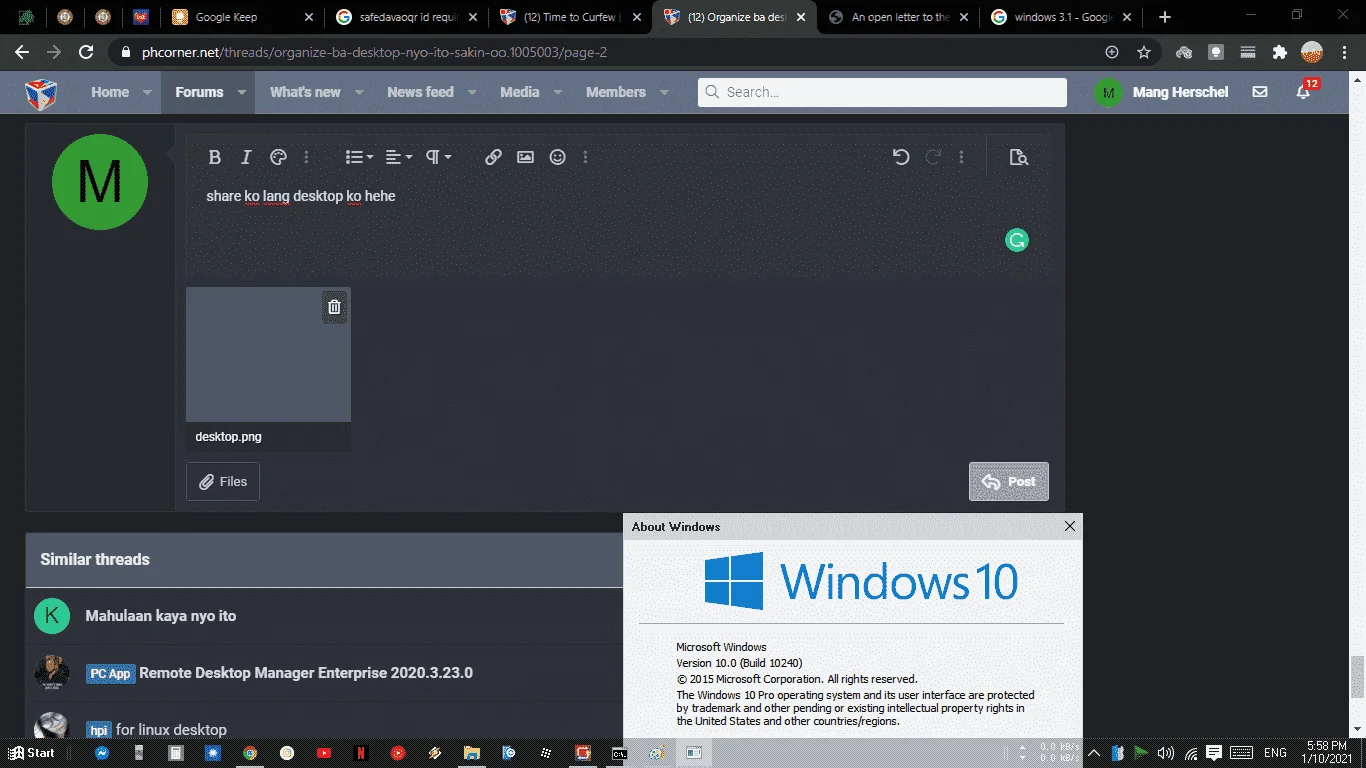Open the Mang Herschel account menu
Screen dimensions: 1366x768
tap(1161, 92)
